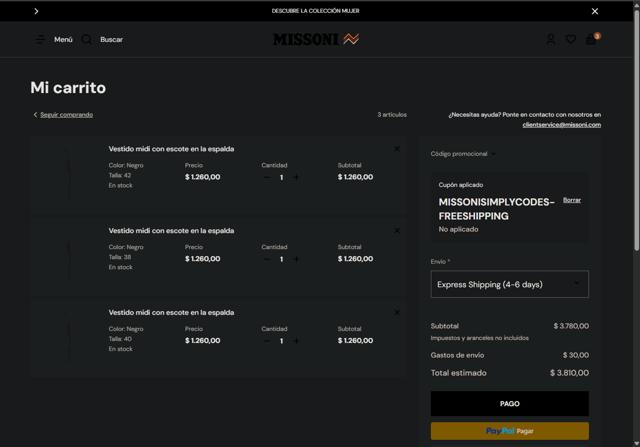Remove the Talla 38 dress item
Image resolution: width=640 pixels, height=447 pixels.
[397, 231]
